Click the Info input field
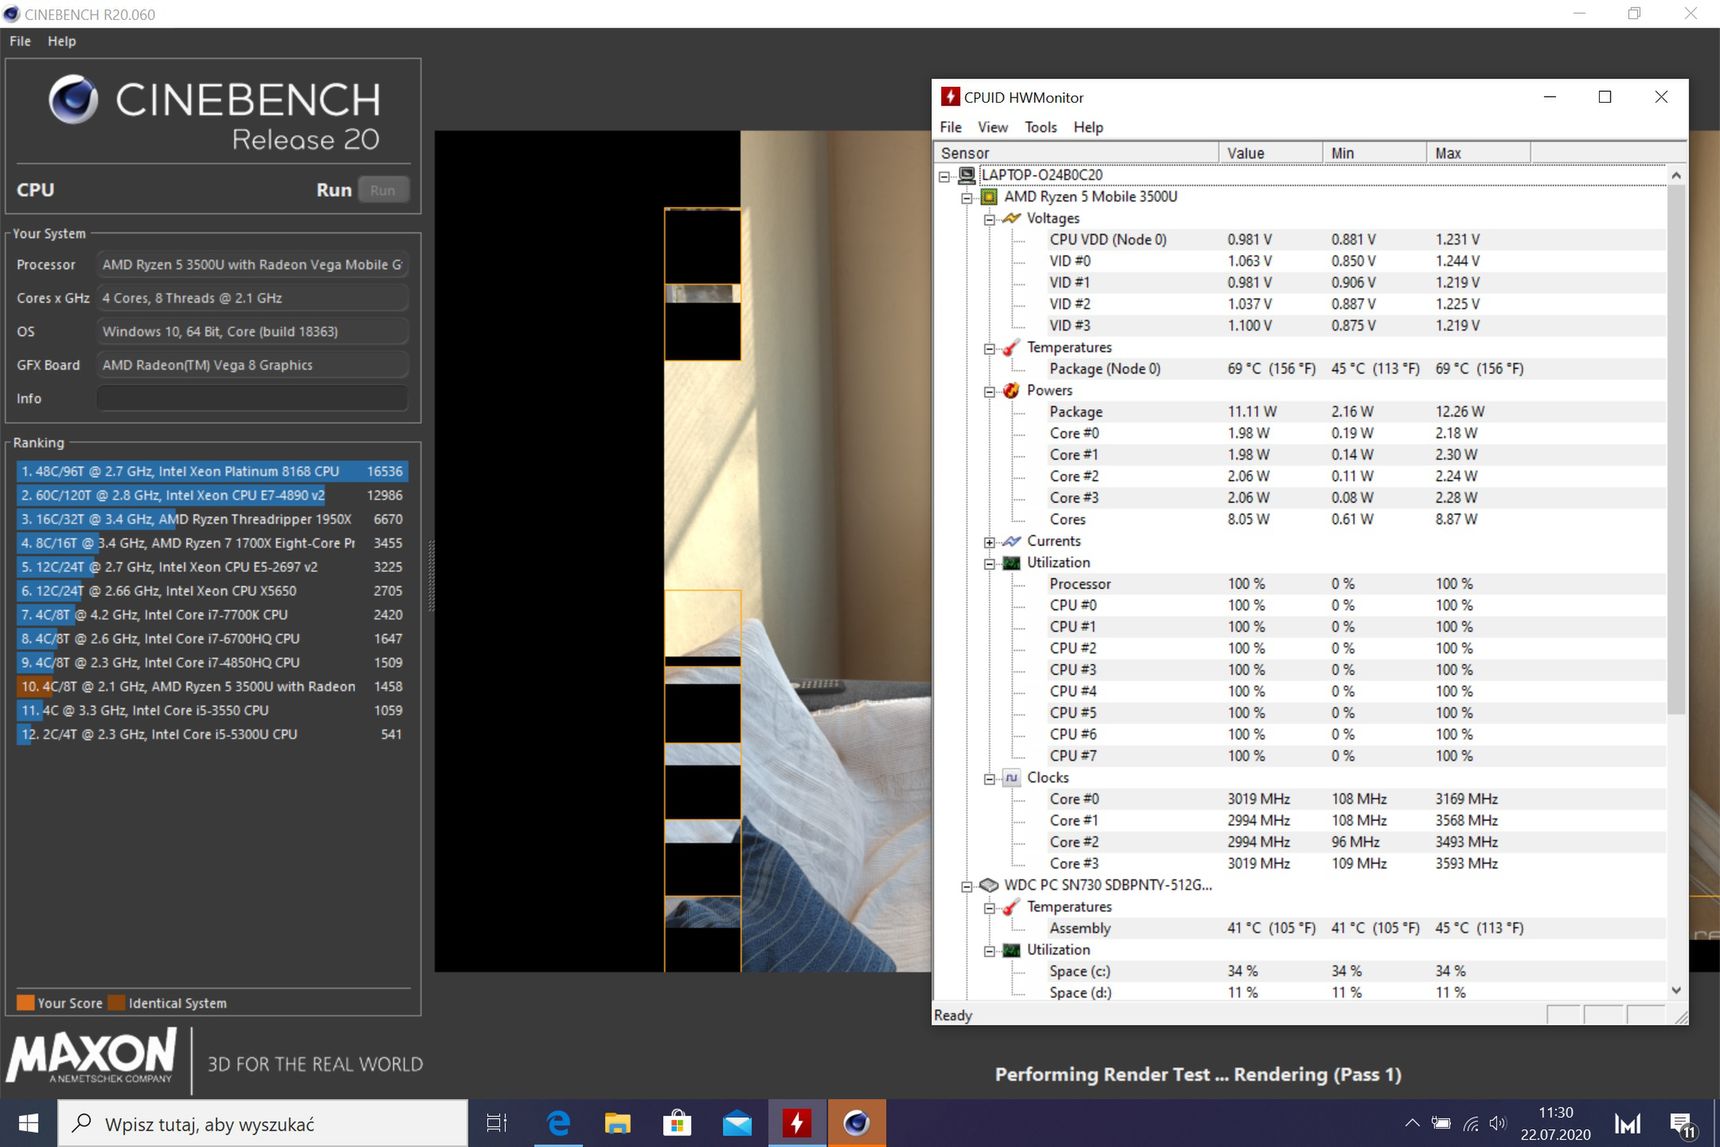The height and width of the screenshot is (1147, 1720). (252, 398)
